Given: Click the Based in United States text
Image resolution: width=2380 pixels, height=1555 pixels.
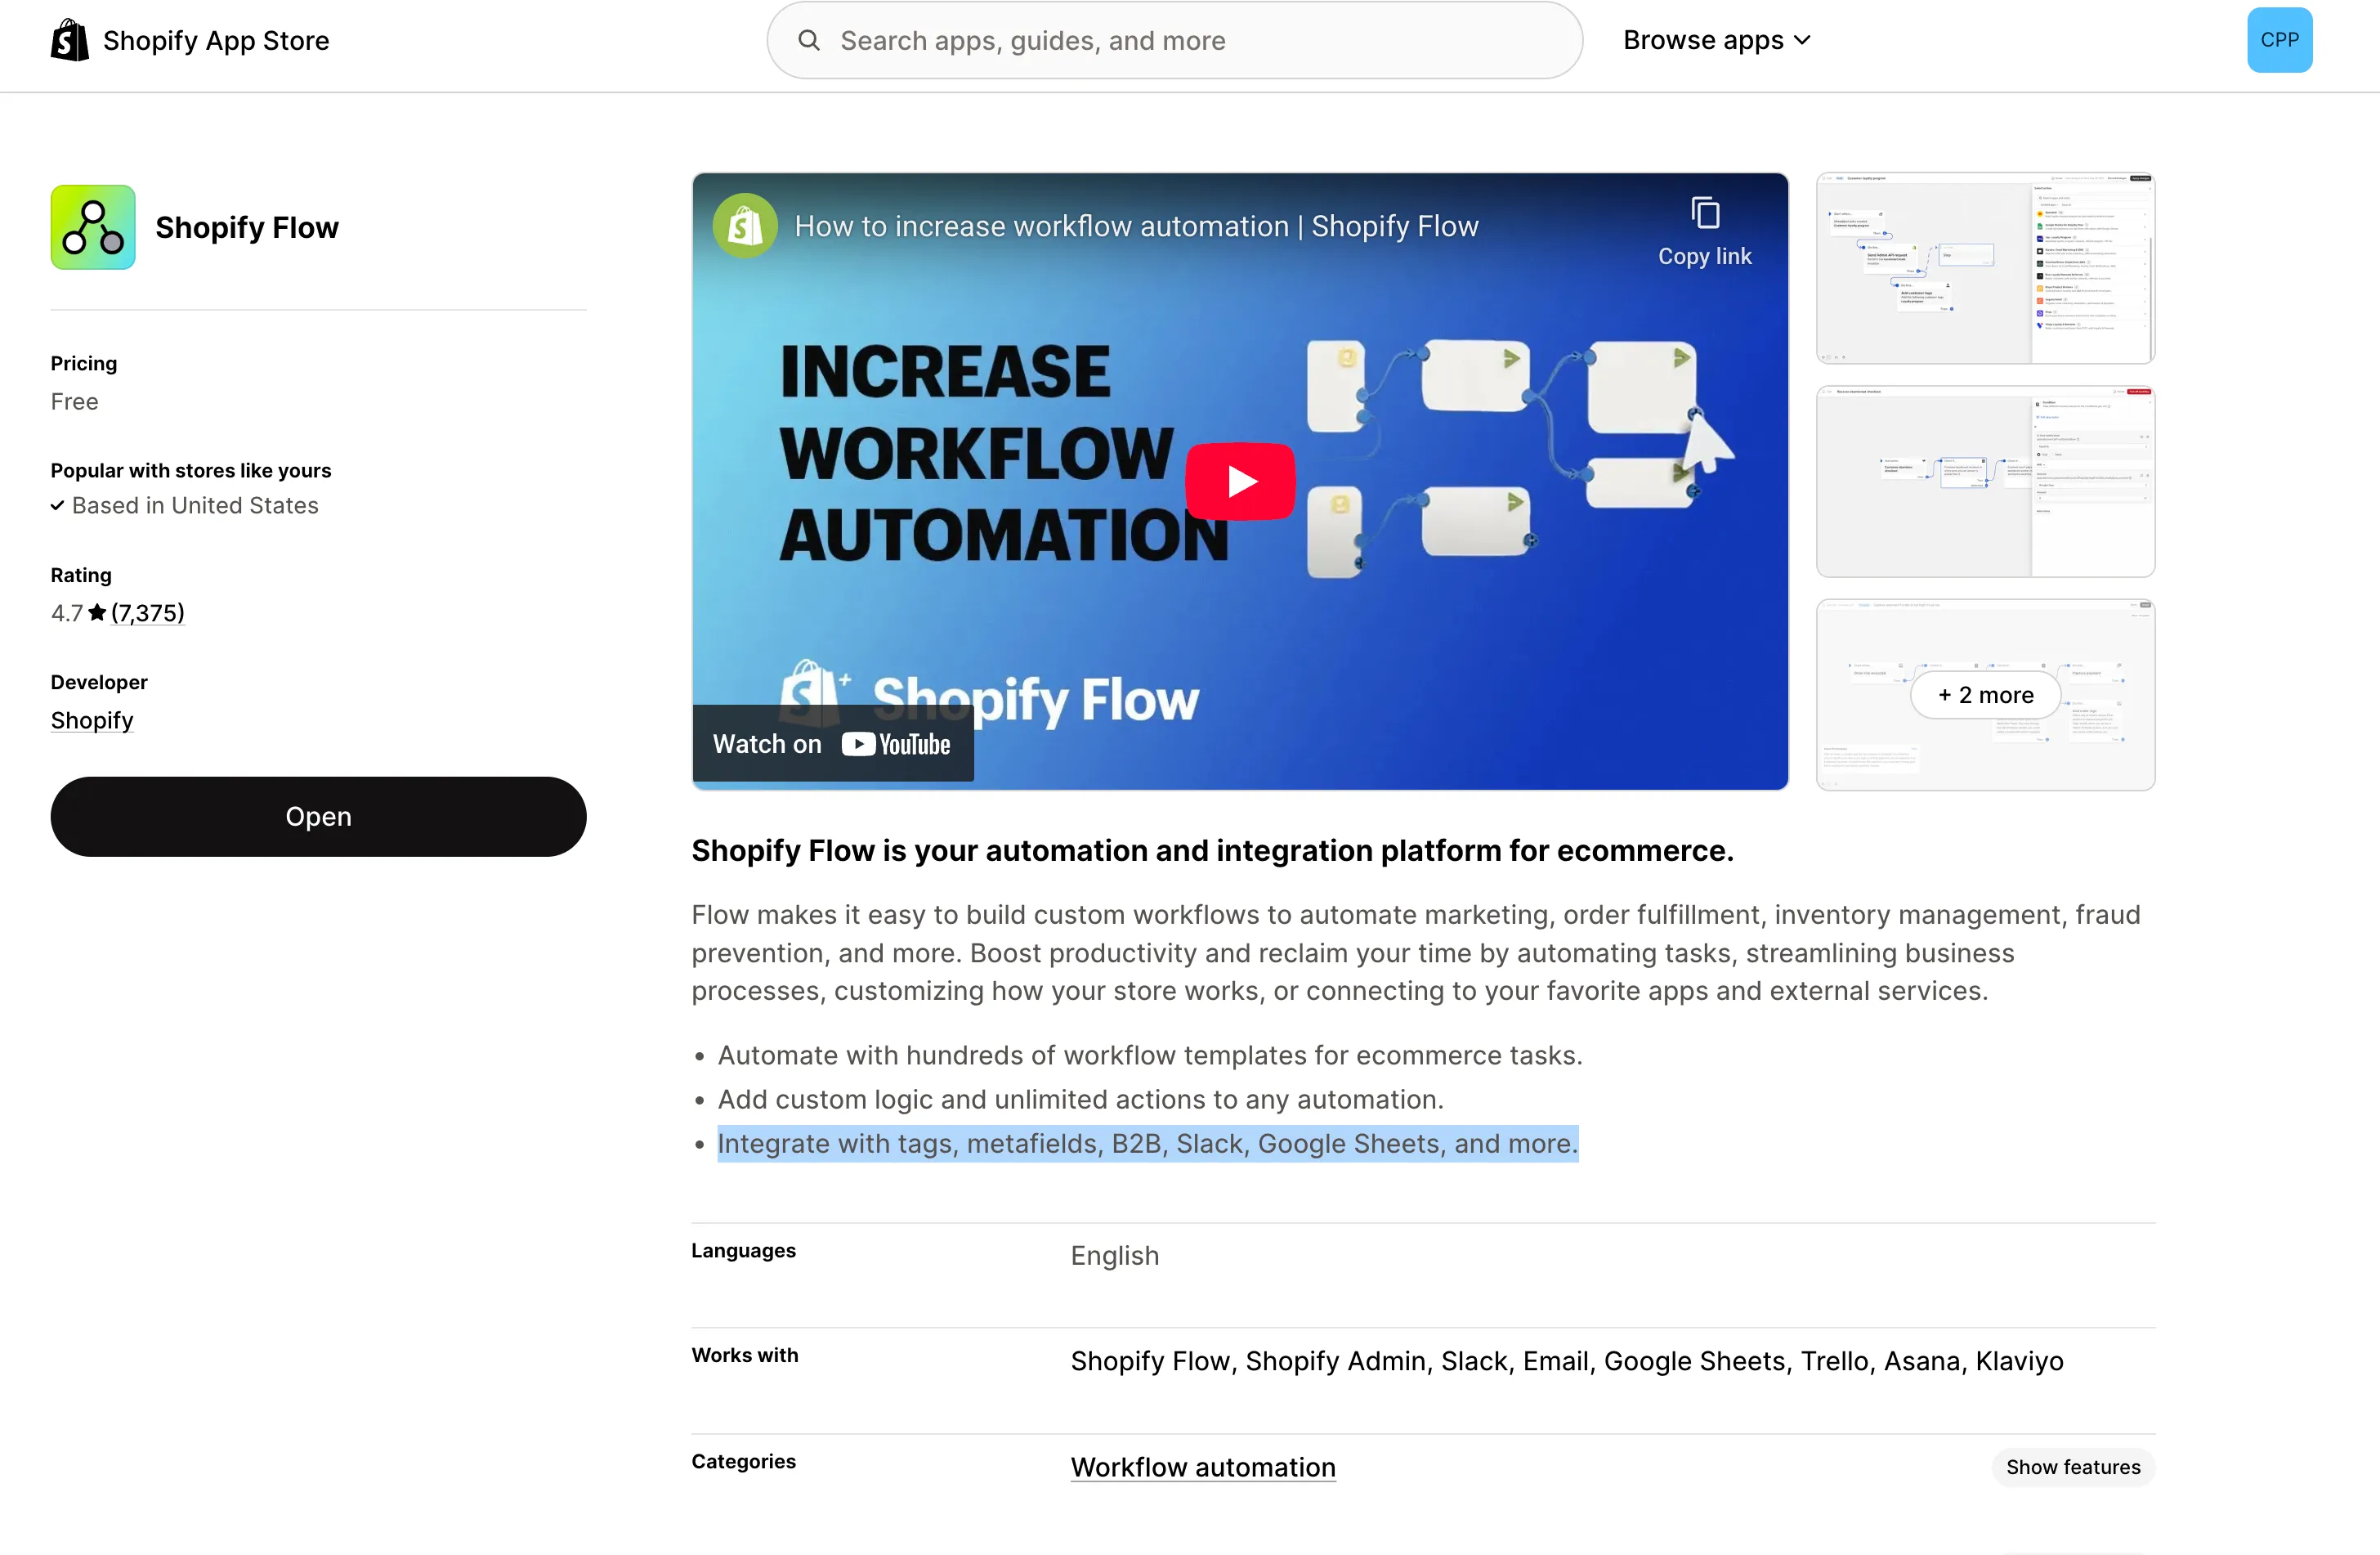Looking at the screenshot, I should point(195,505).
